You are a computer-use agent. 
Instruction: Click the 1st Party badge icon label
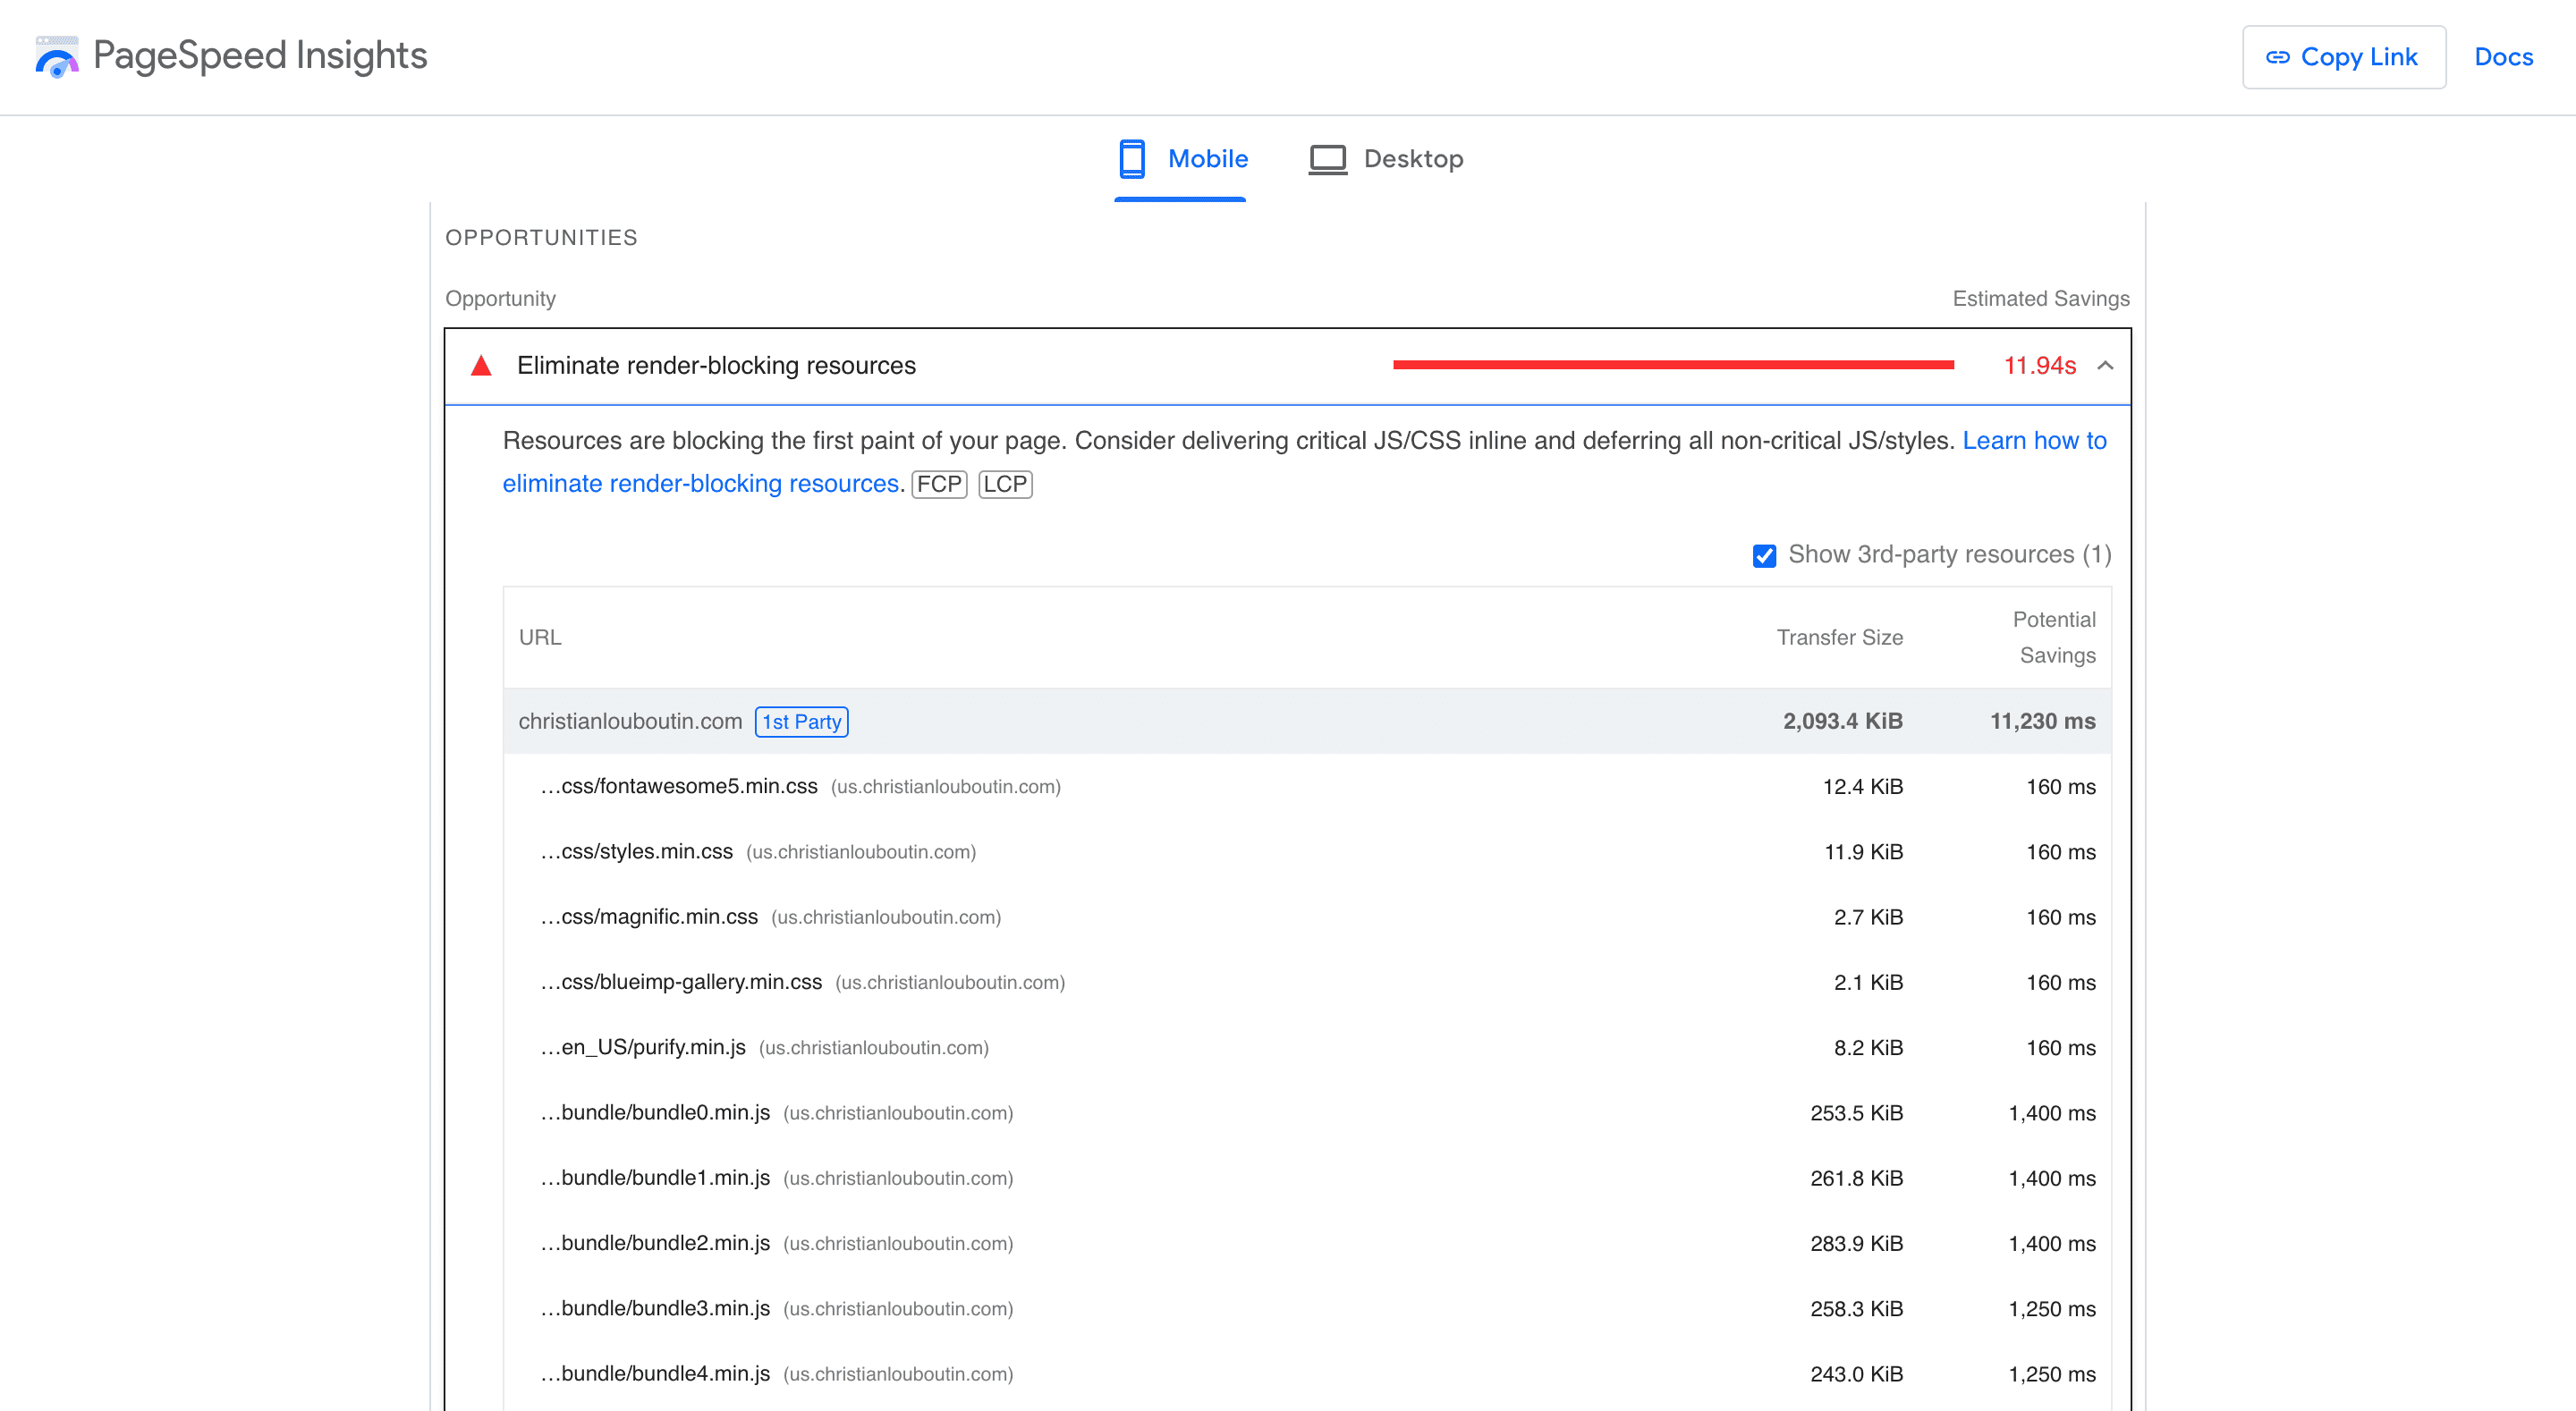pyautogui.click(x=801, y=720)
